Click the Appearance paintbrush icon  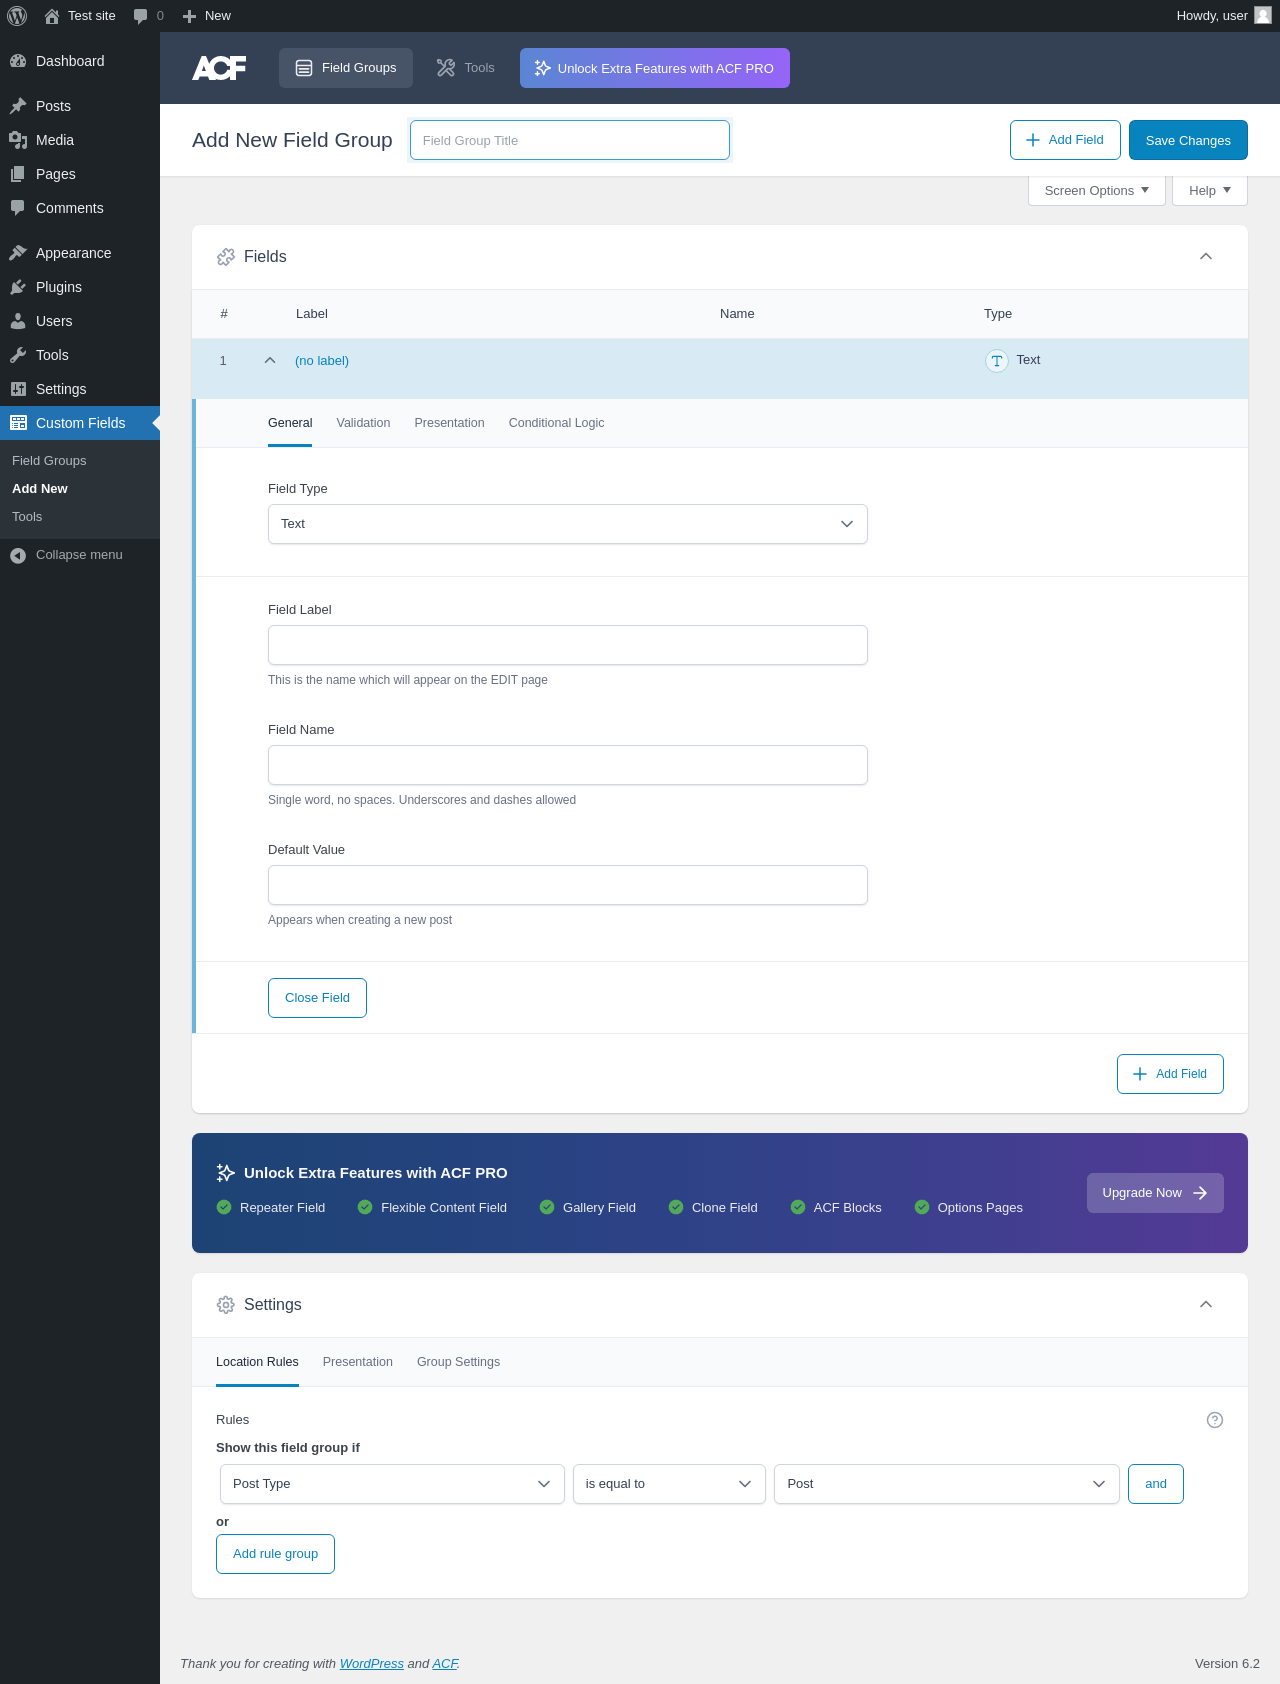click(18, 253)
